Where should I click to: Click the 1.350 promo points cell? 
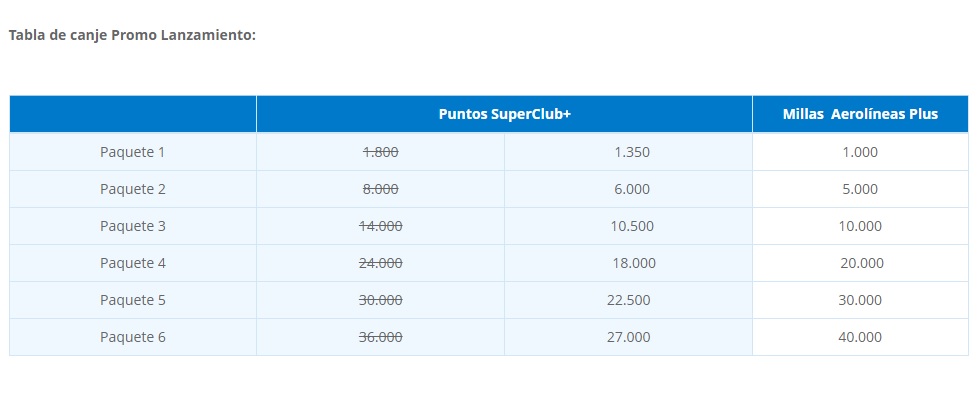pyautogui.click(x=630, y=152)
